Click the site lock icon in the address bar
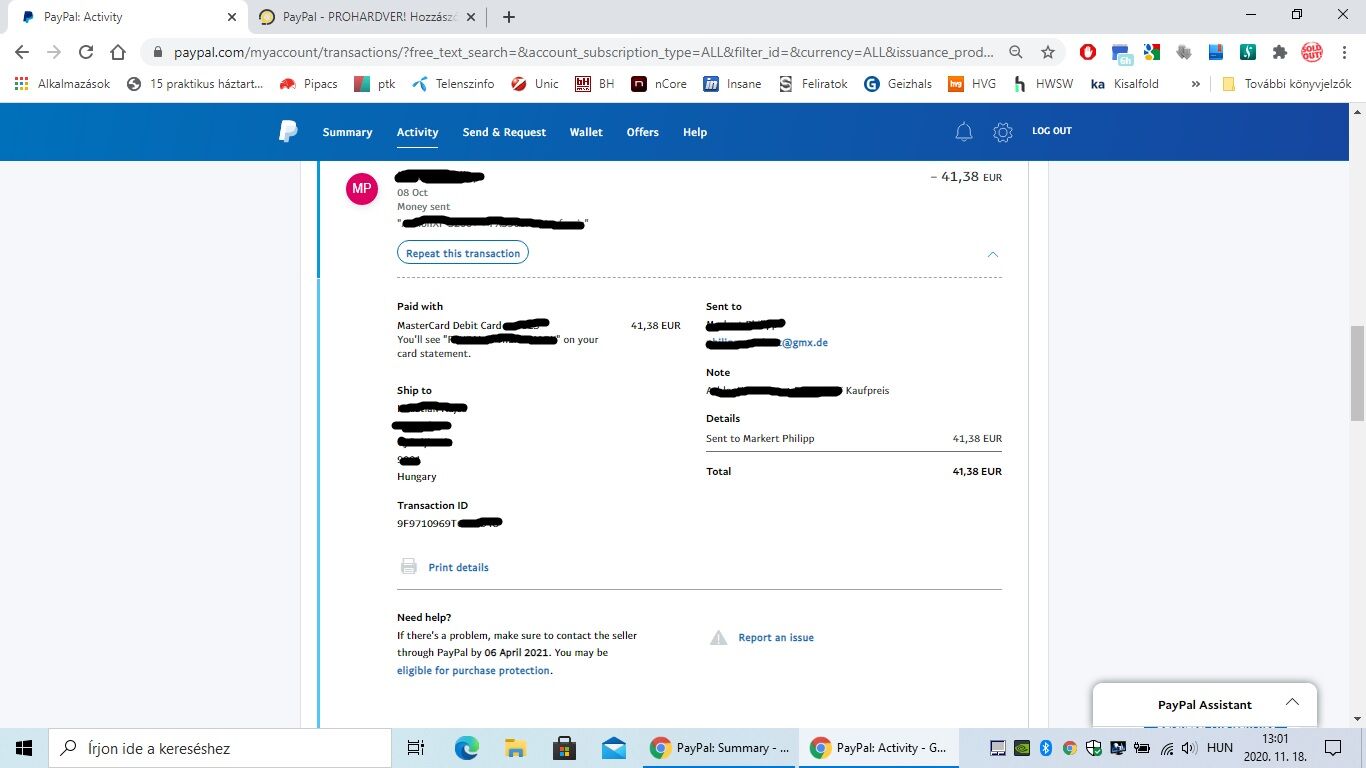1366x768 pixels. [x=158, y=52]
